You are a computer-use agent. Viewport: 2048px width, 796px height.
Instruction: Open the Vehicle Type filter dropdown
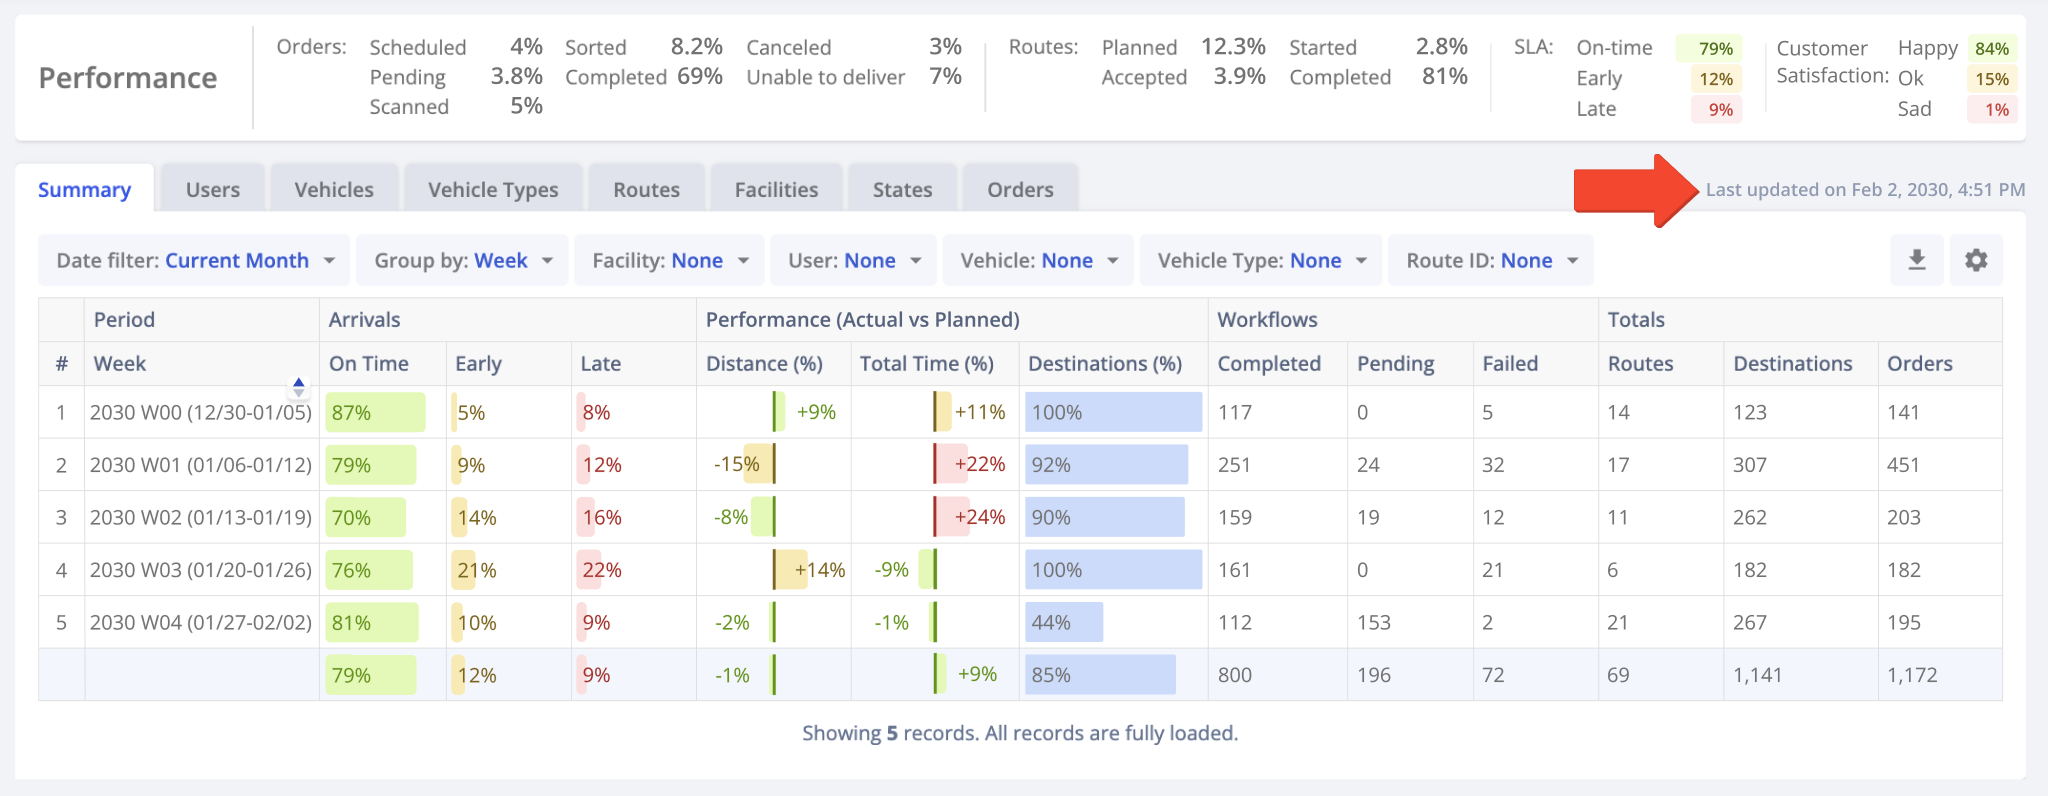[x=1260, y=260]
